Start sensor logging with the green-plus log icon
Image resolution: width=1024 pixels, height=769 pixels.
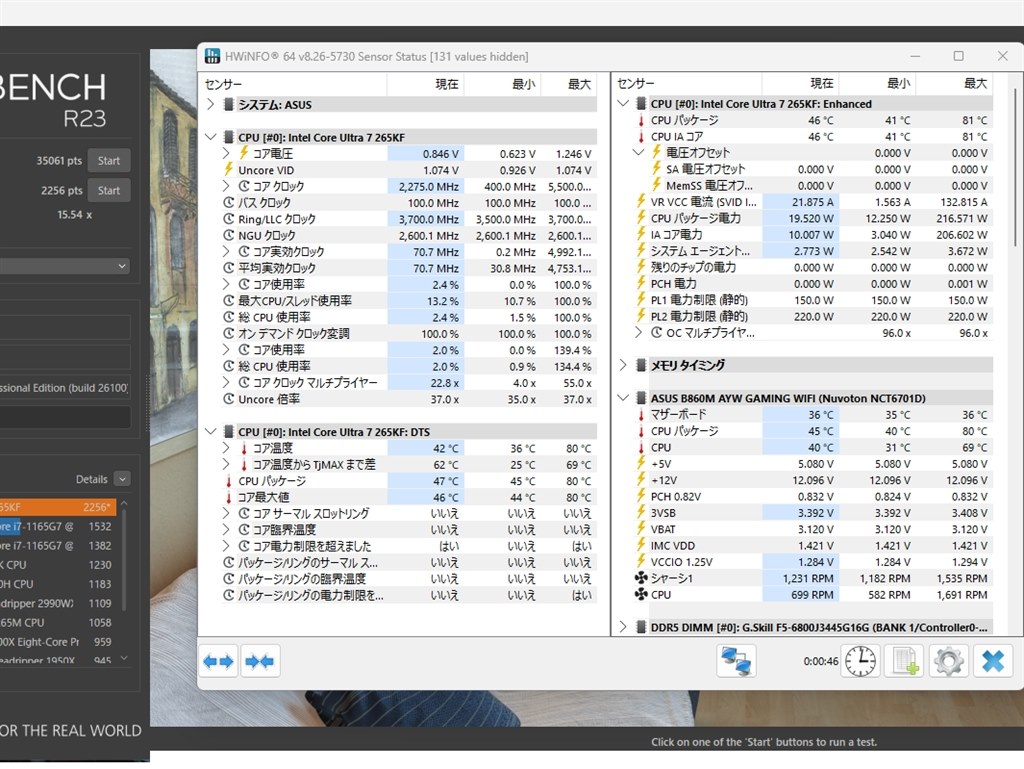click(904, 660)
